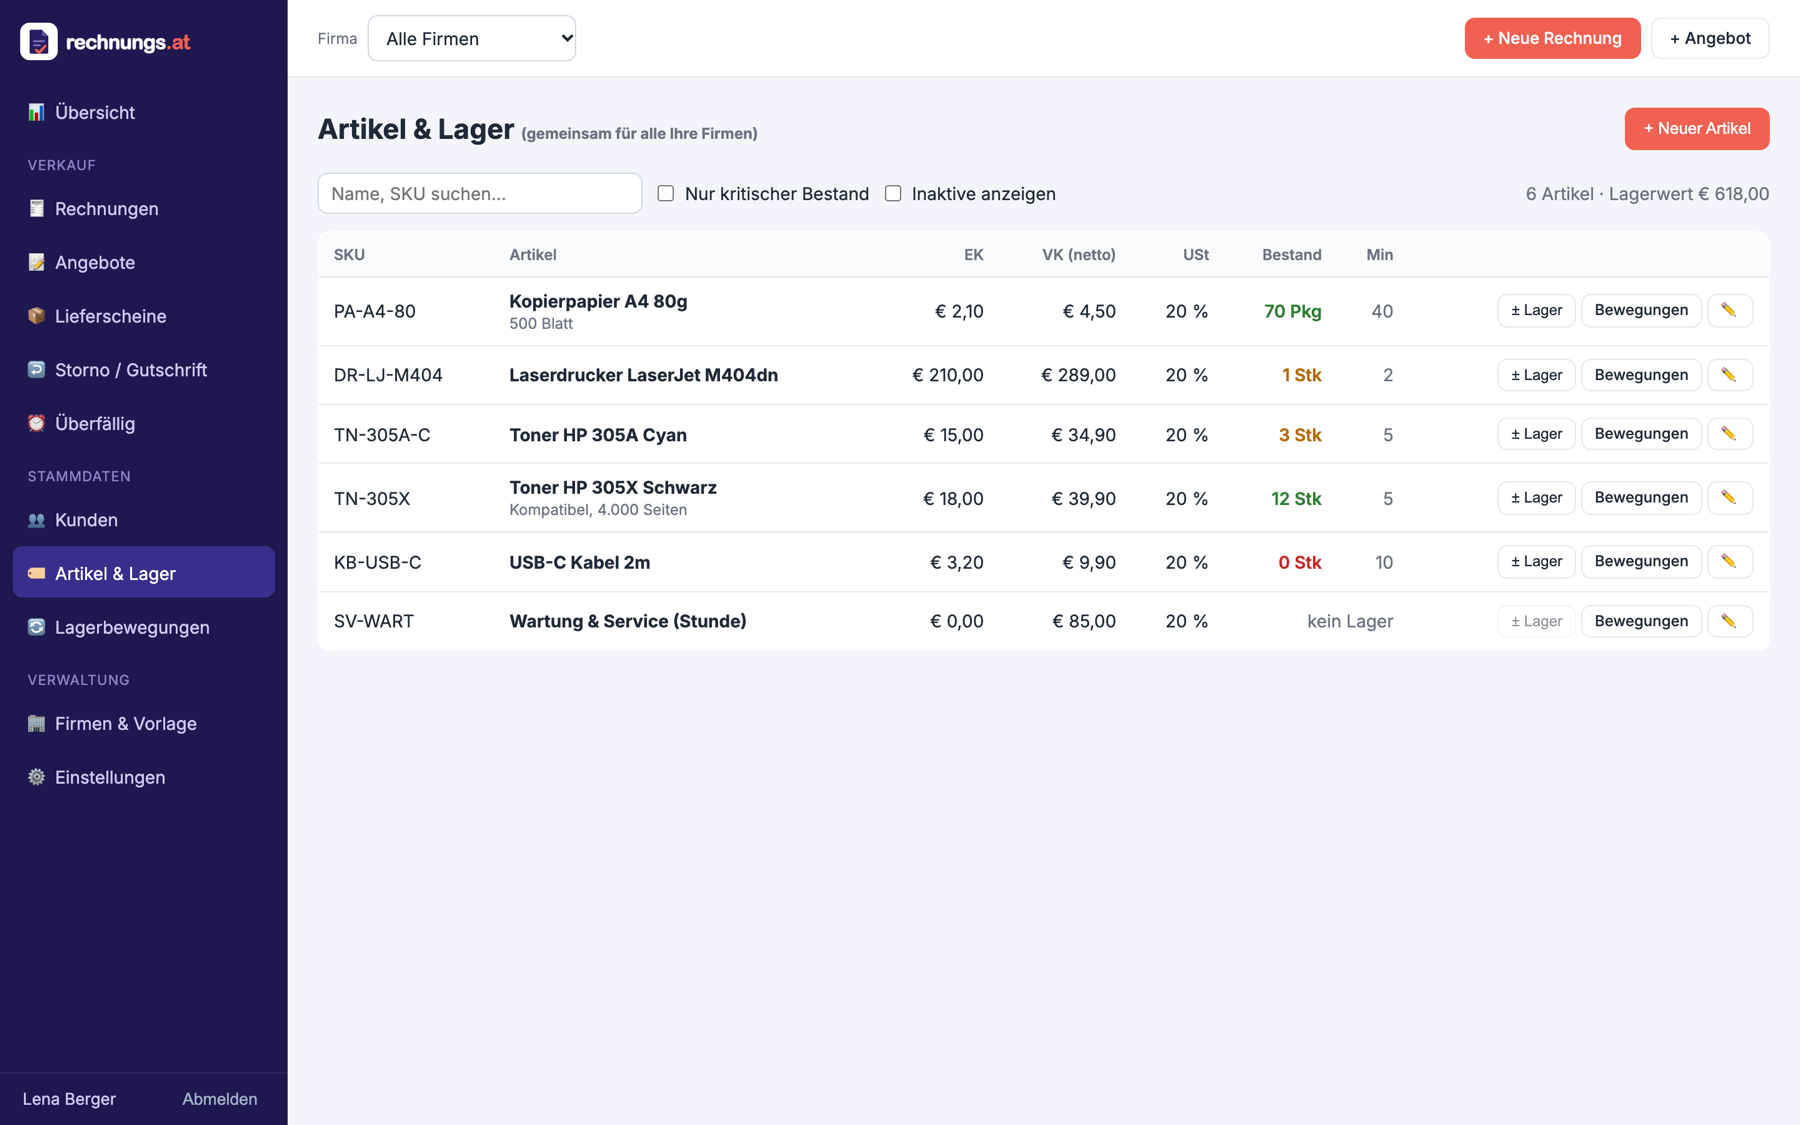
Task: Edit Toner HP 305X Schwarz pencil icon
Action: click(x=1729, y=498)
